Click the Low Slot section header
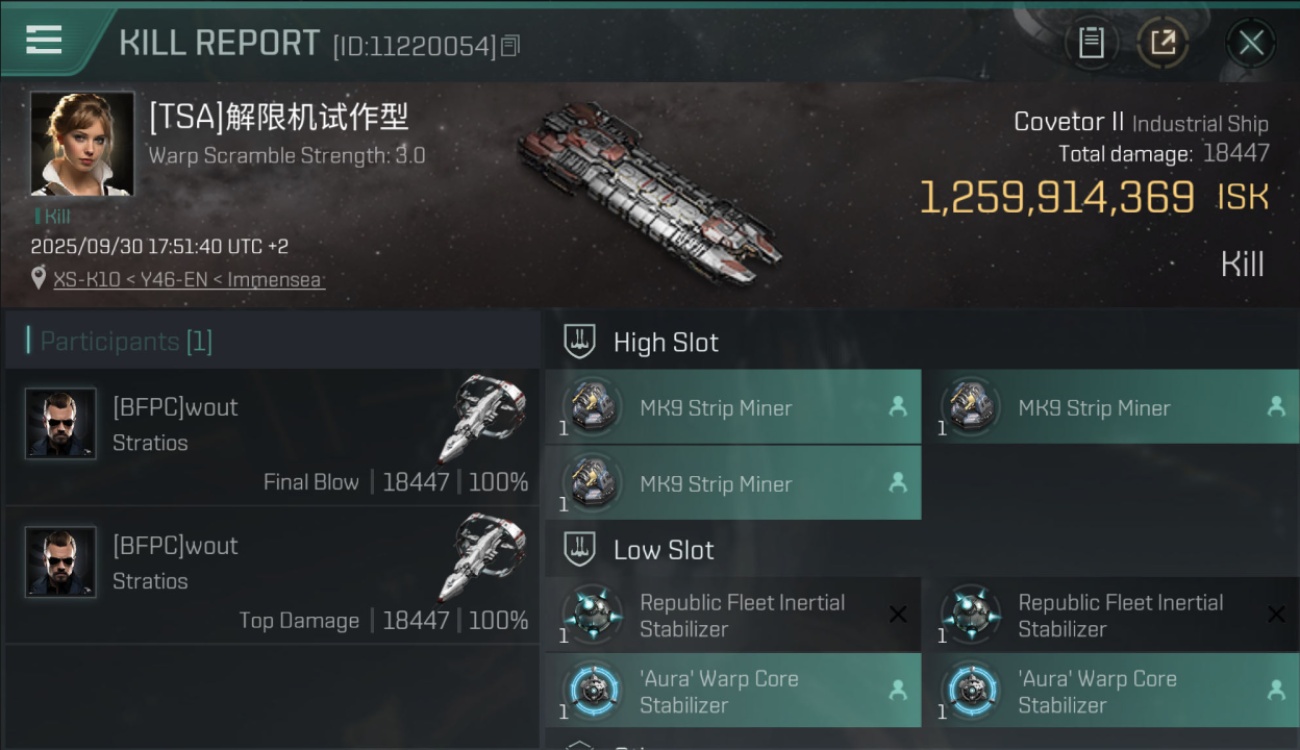Screen dimensions: 1300x750 pyautogui.click(x=639, y=550)
